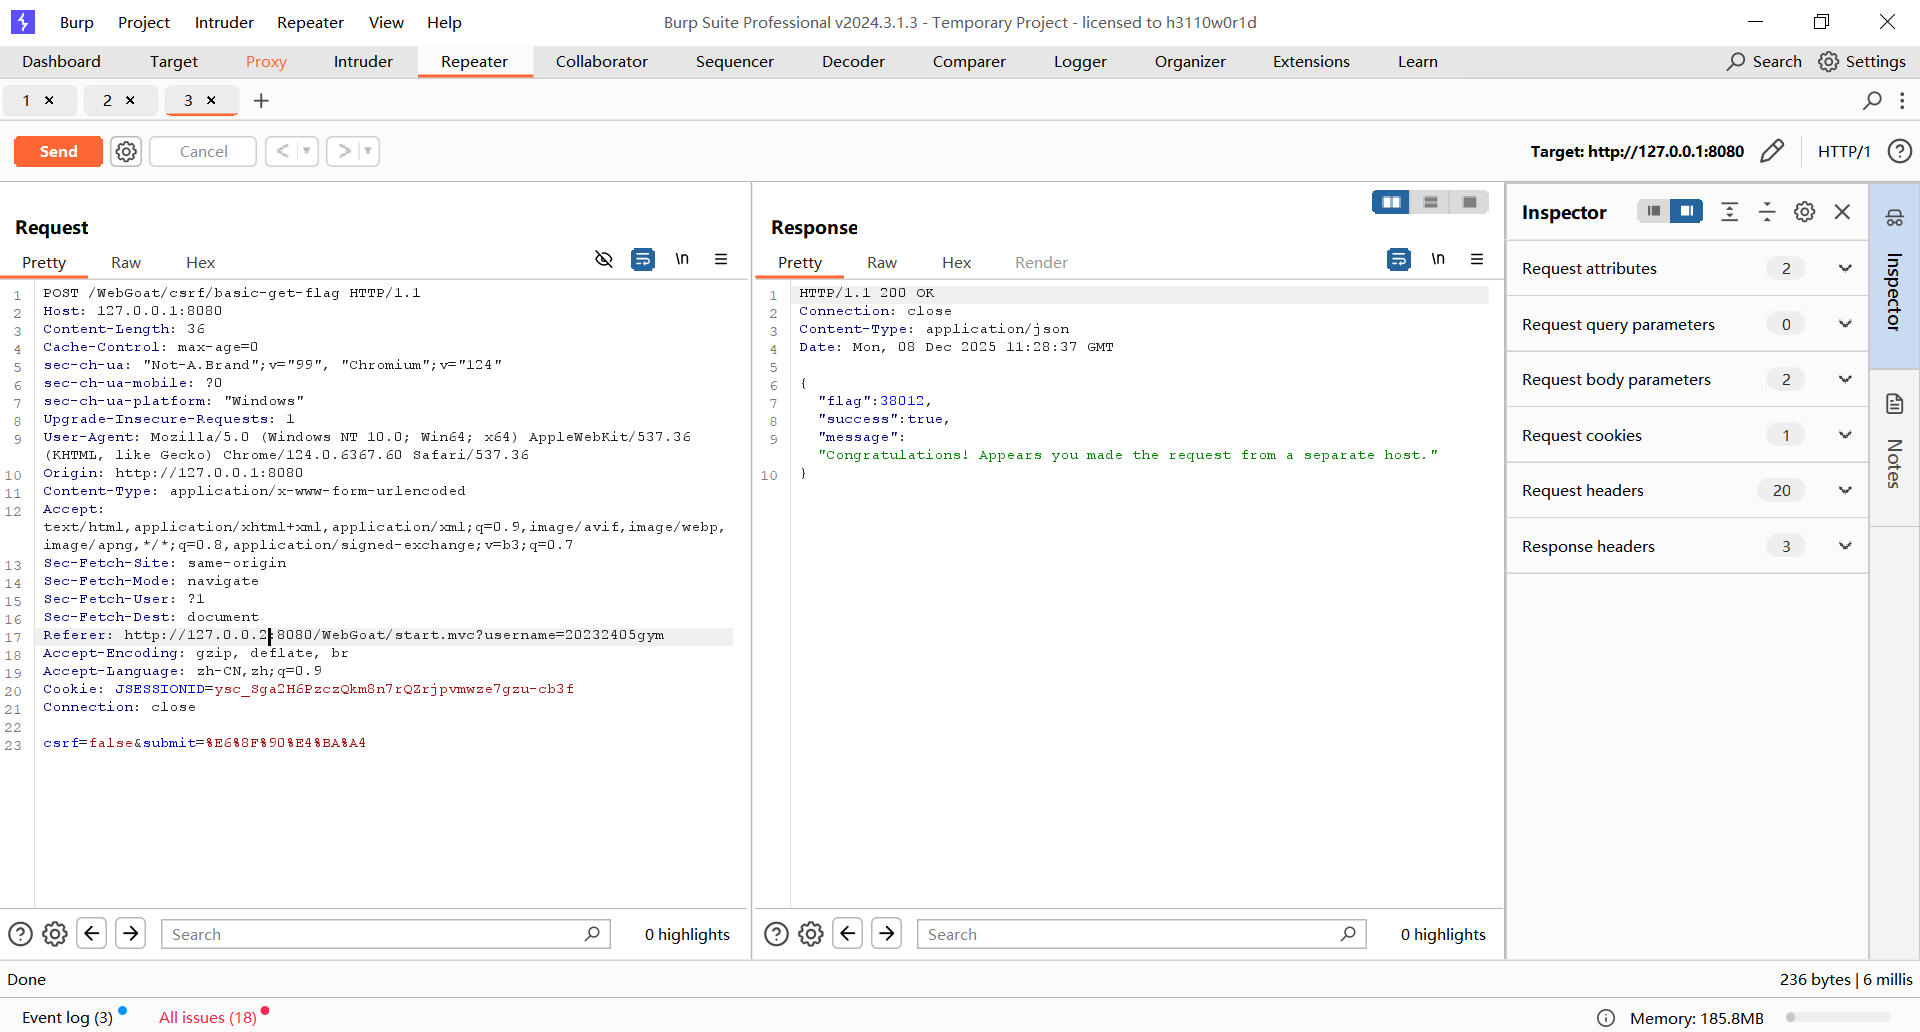The width and height of the screenshot is (1920, 1032).
Task: Toggle word wrap in Request panel
Action: [x=643, y=259]
